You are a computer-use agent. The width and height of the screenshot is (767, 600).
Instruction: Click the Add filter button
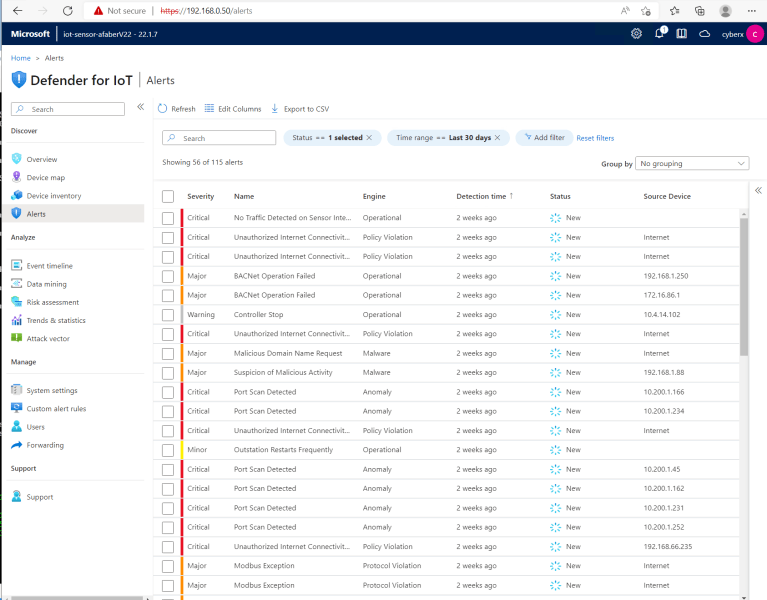(543, 138)
